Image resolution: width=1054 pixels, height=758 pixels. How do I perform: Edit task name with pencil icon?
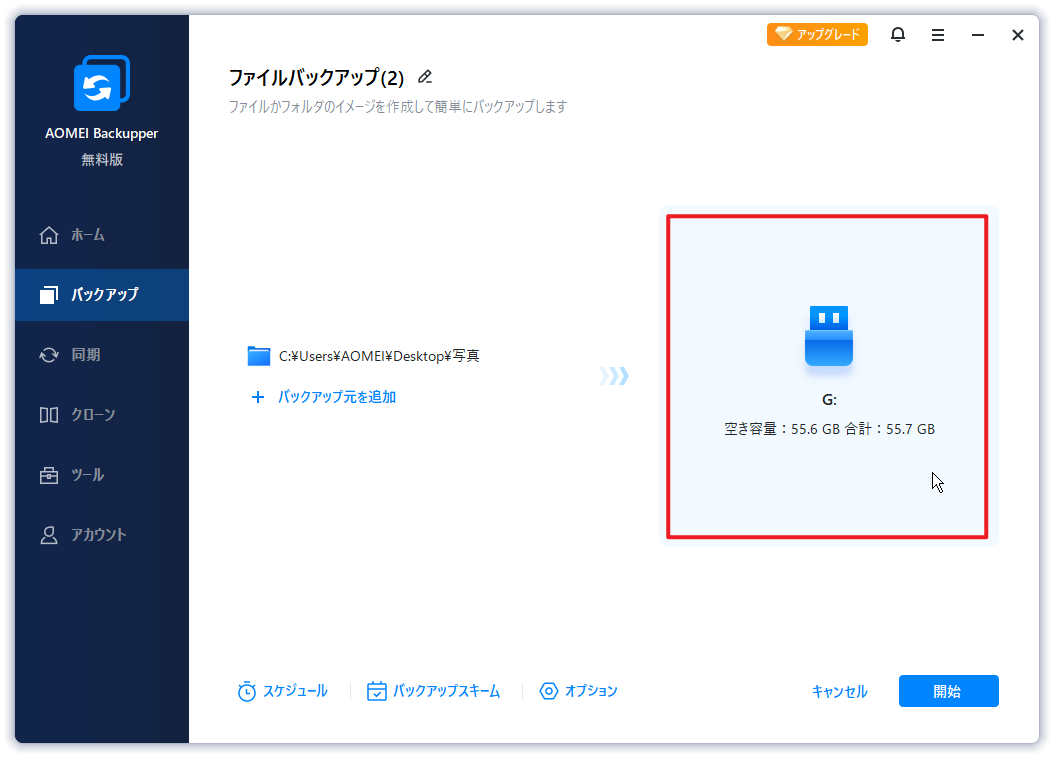pos(425,77)
